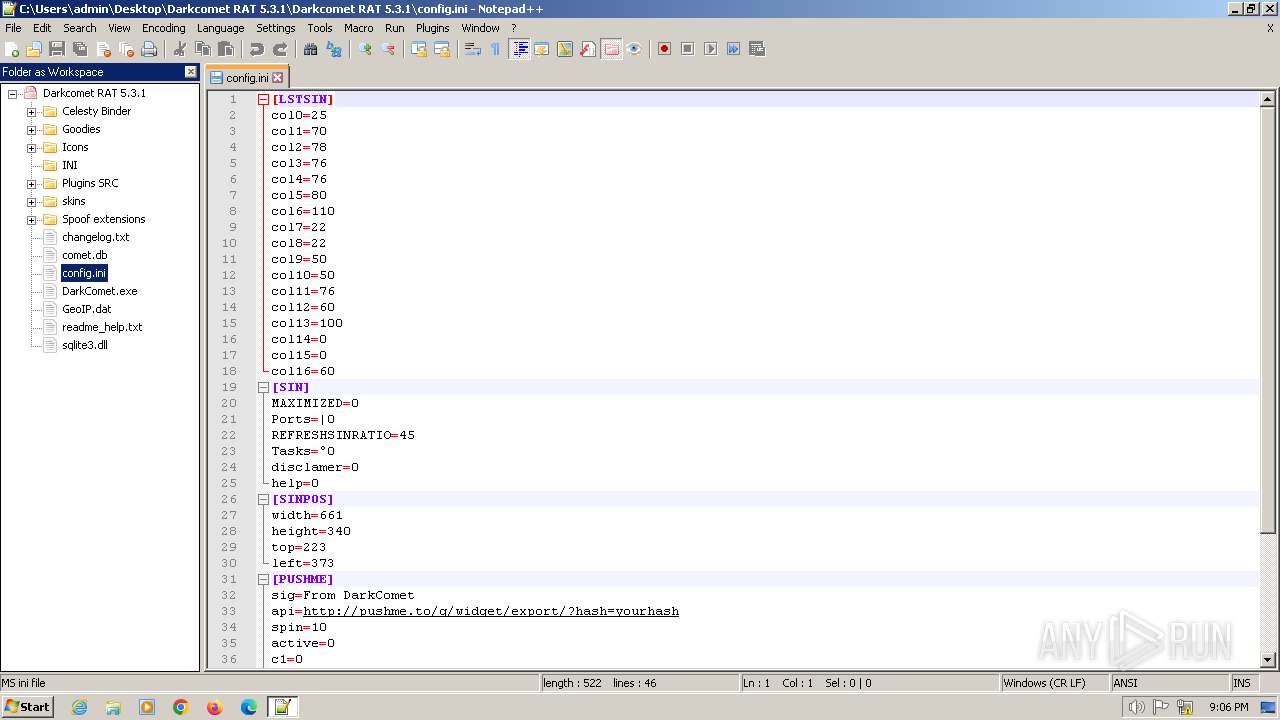Expand the skins folder
This screenshot has height=720, width=1280.
click(31, 201)
